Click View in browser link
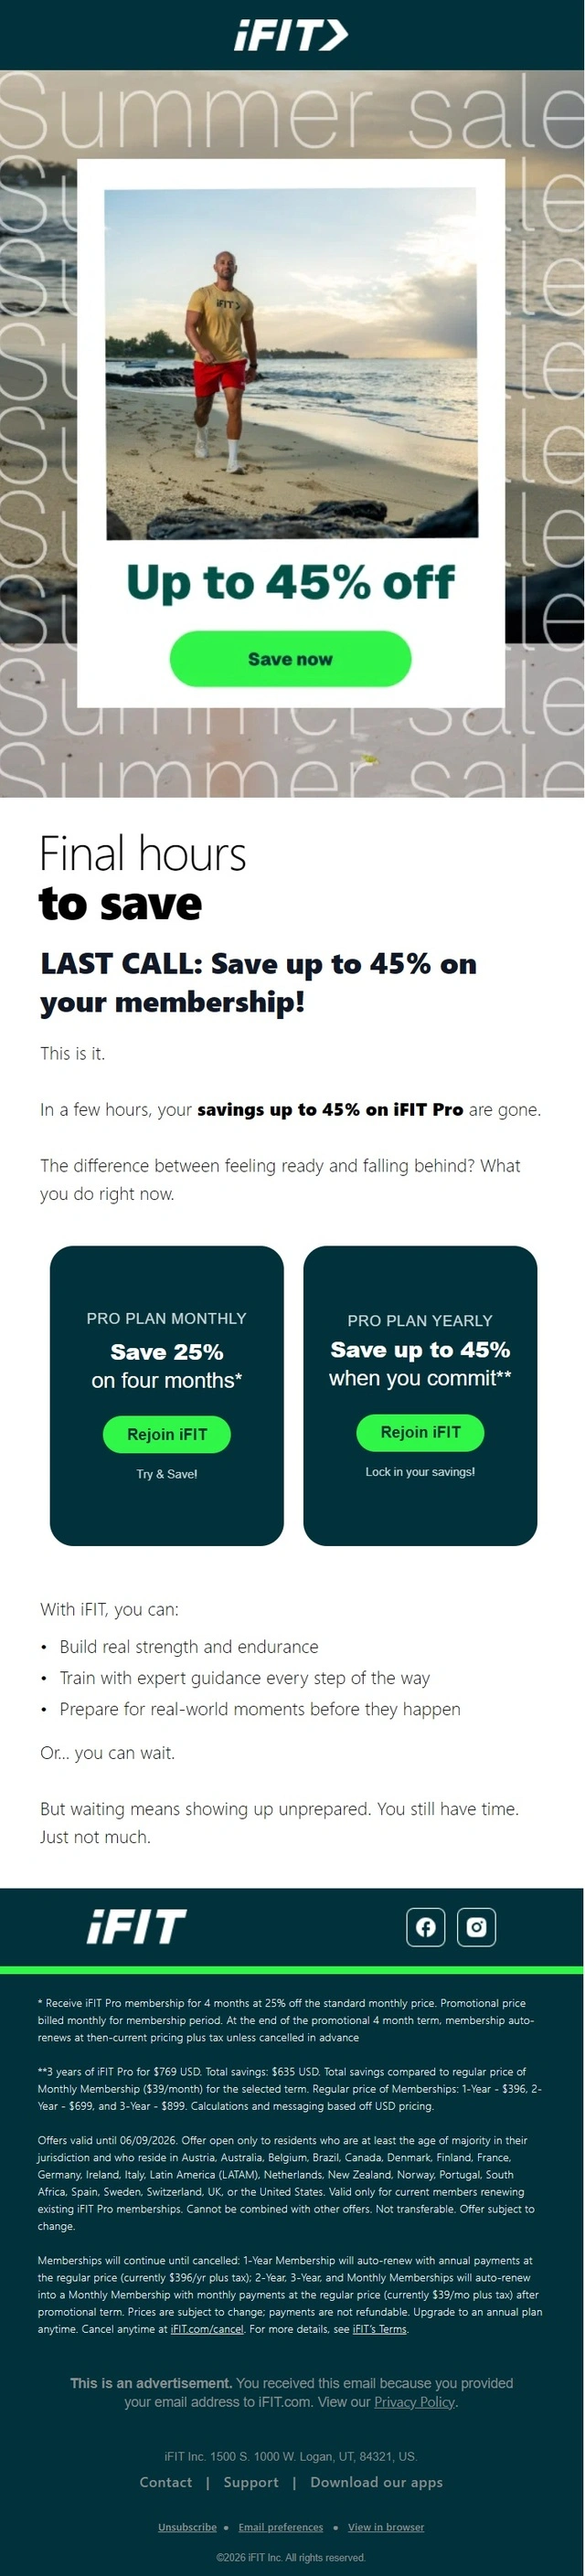The height and width of the screenshot is (2576, 585). click(x=386, y=2527)
